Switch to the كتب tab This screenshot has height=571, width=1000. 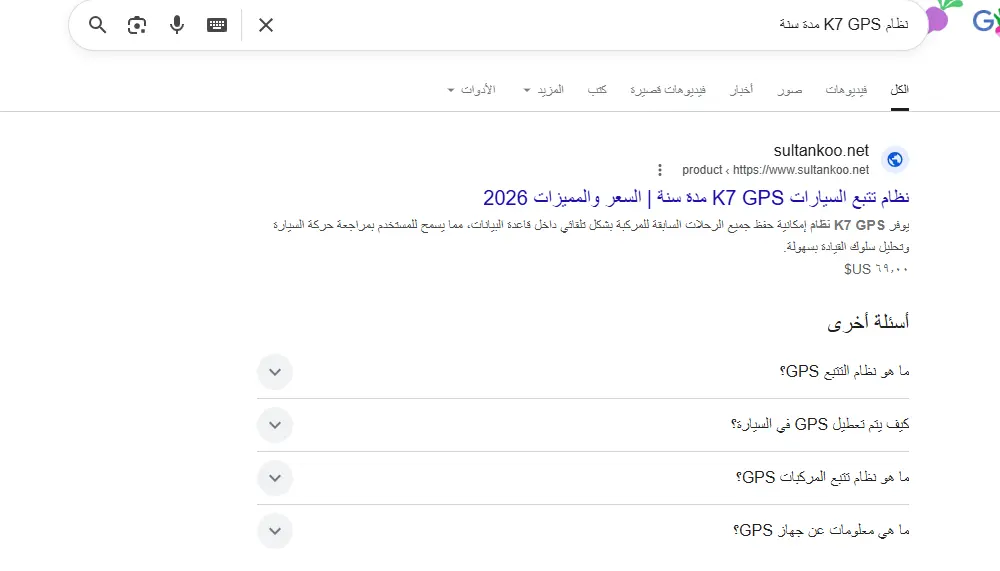click(x=597, y=89)
